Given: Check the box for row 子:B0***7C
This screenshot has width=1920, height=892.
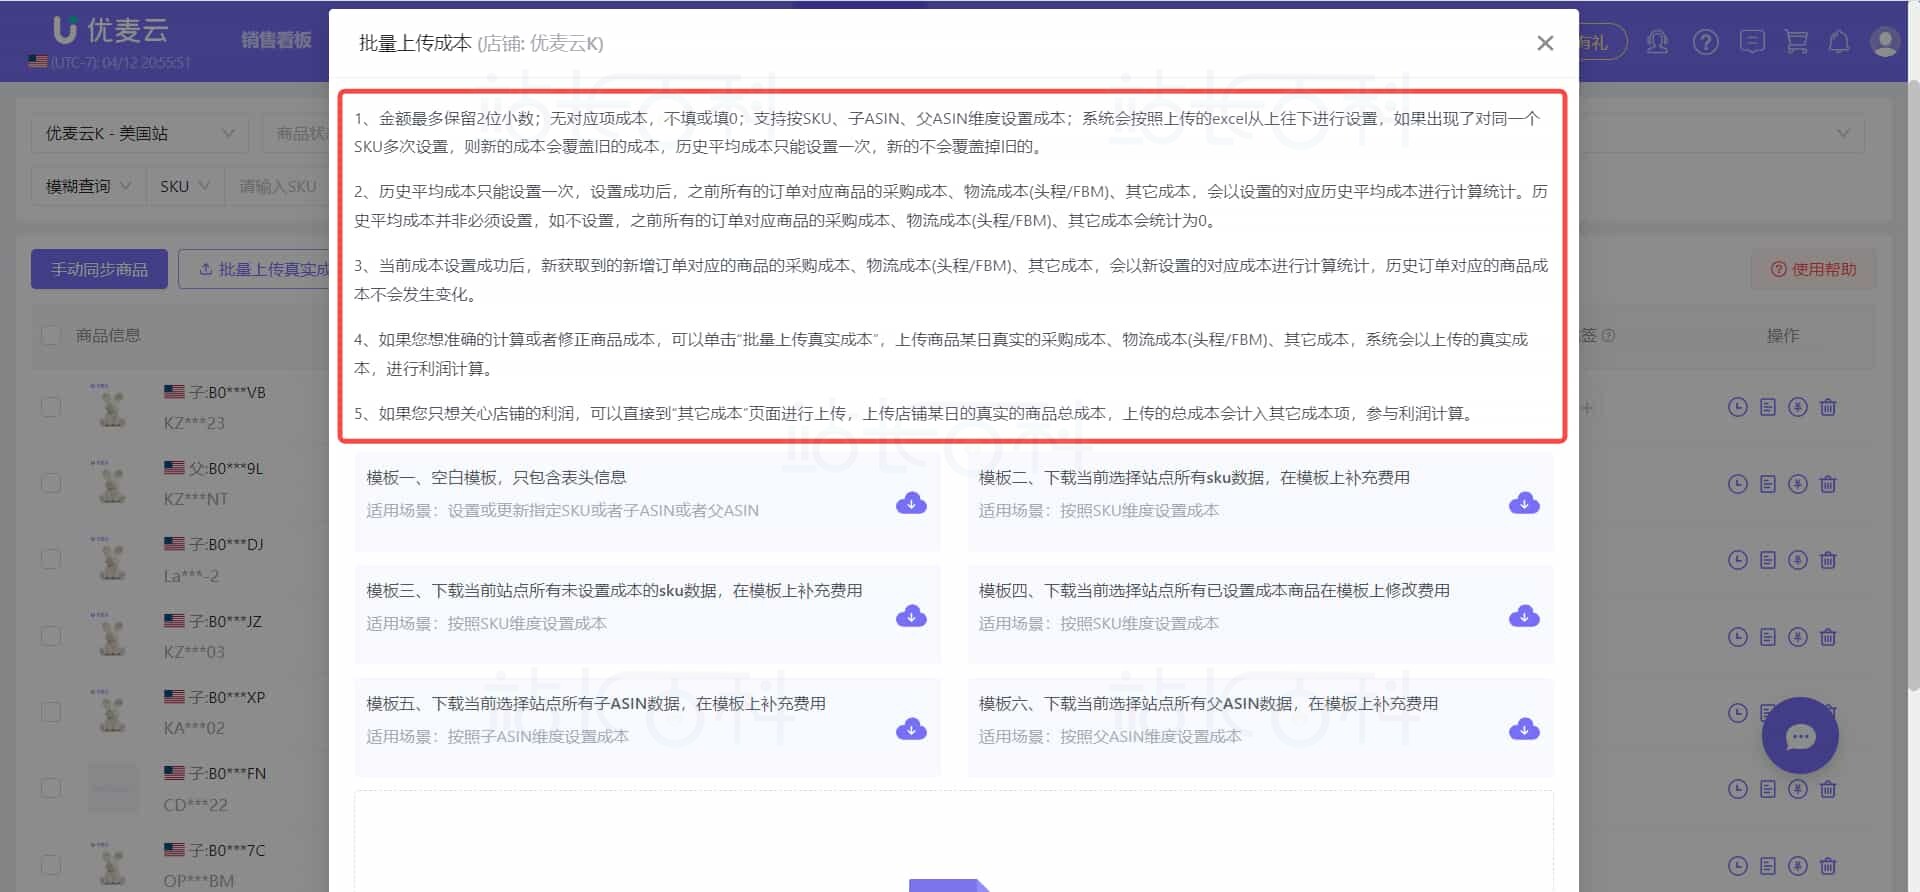Looking at the screenshot, I should point(50,865).
